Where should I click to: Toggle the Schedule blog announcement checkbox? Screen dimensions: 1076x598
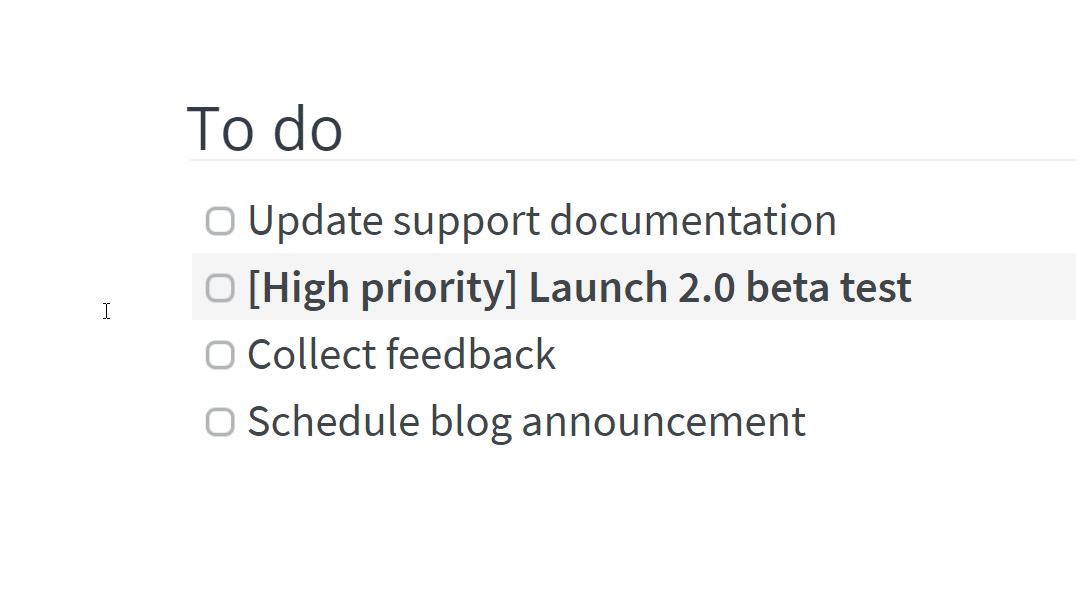pyautogui.click(x=220, y=422)
